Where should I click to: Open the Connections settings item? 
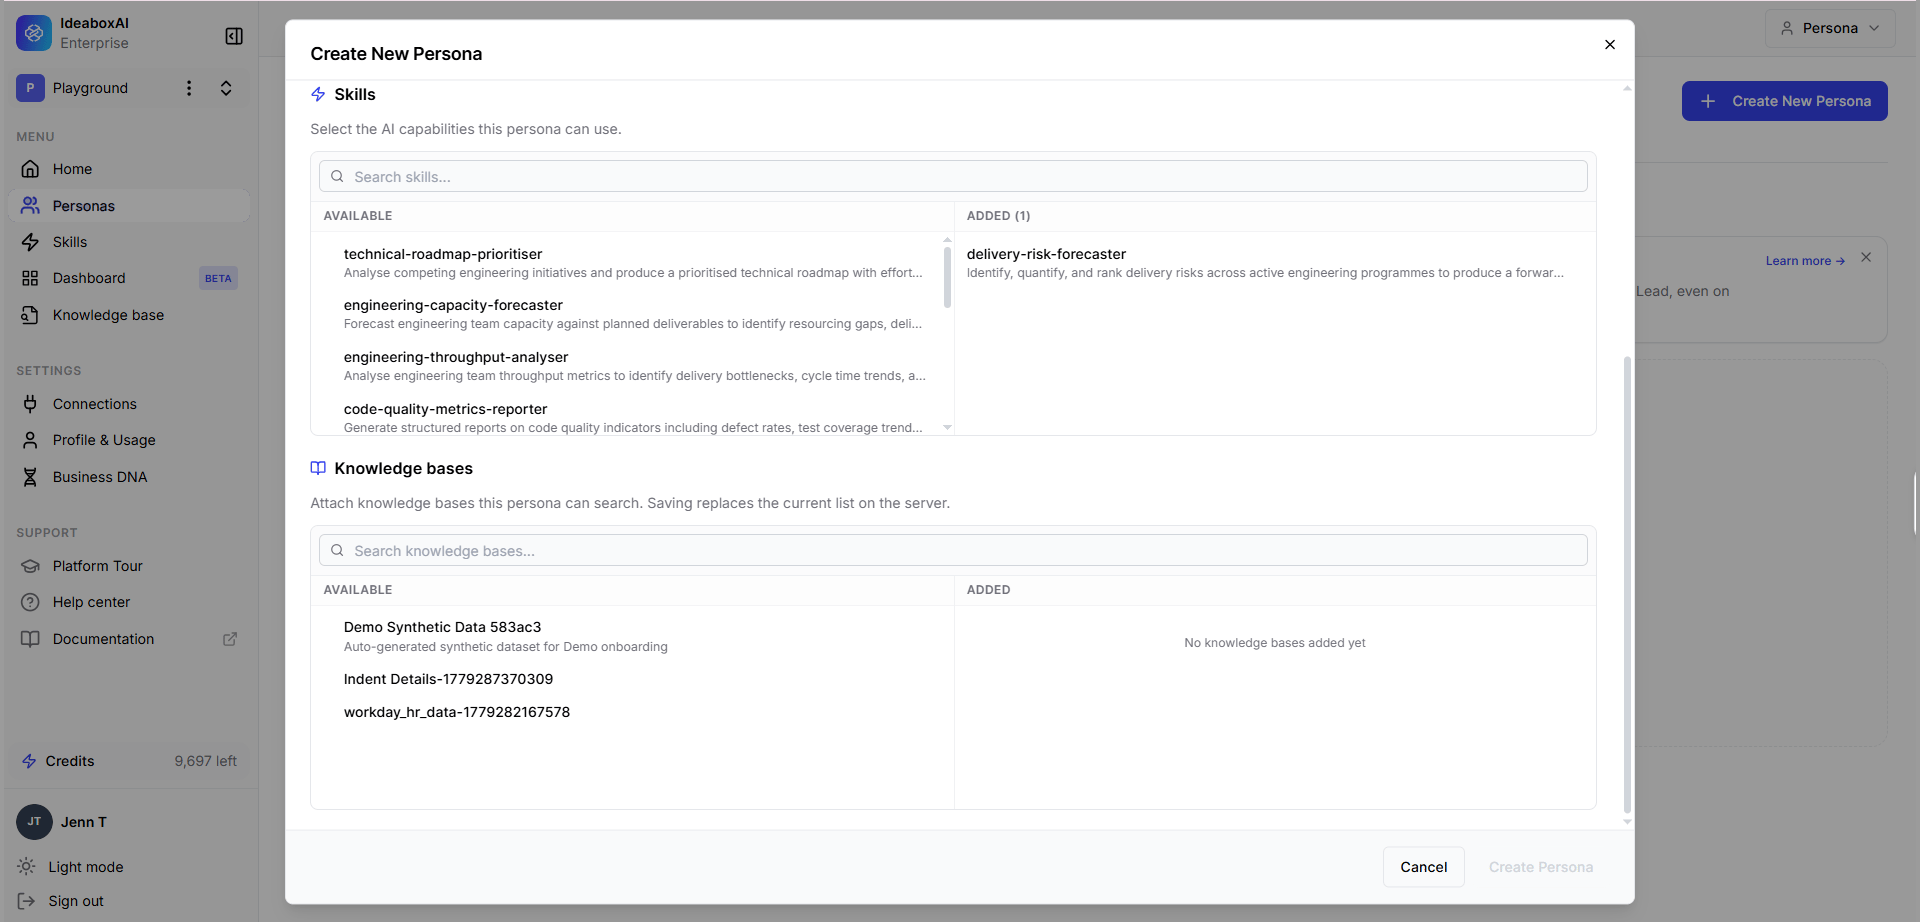129,404
